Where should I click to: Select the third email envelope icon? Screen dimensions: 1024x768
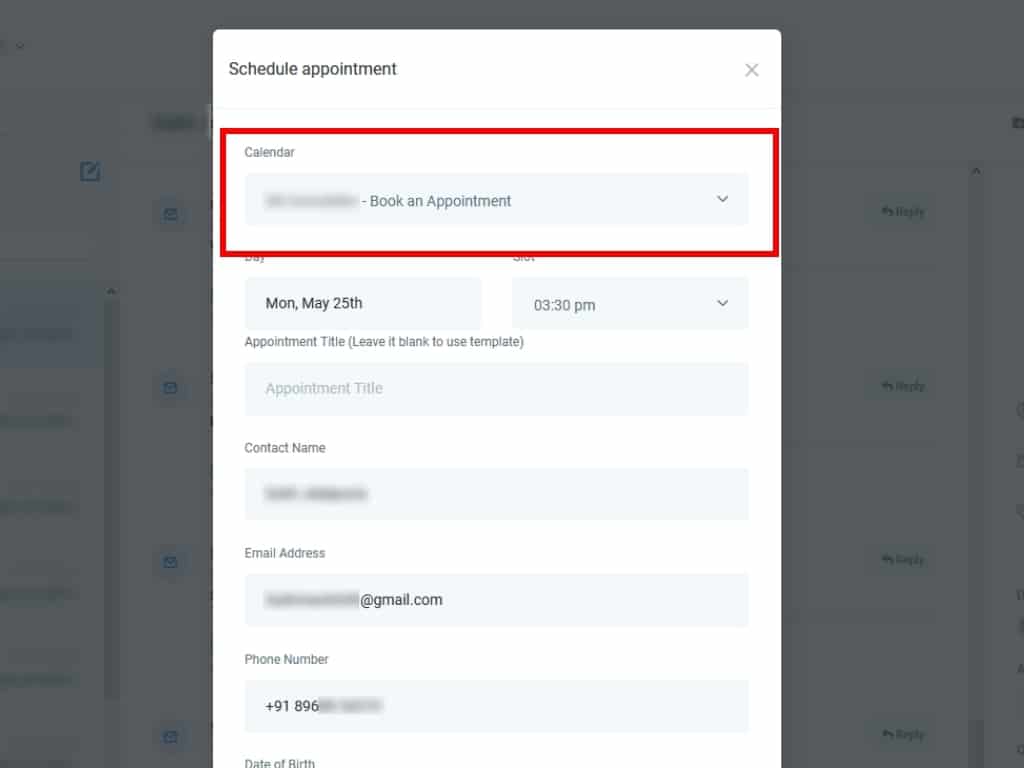(170, 562)
